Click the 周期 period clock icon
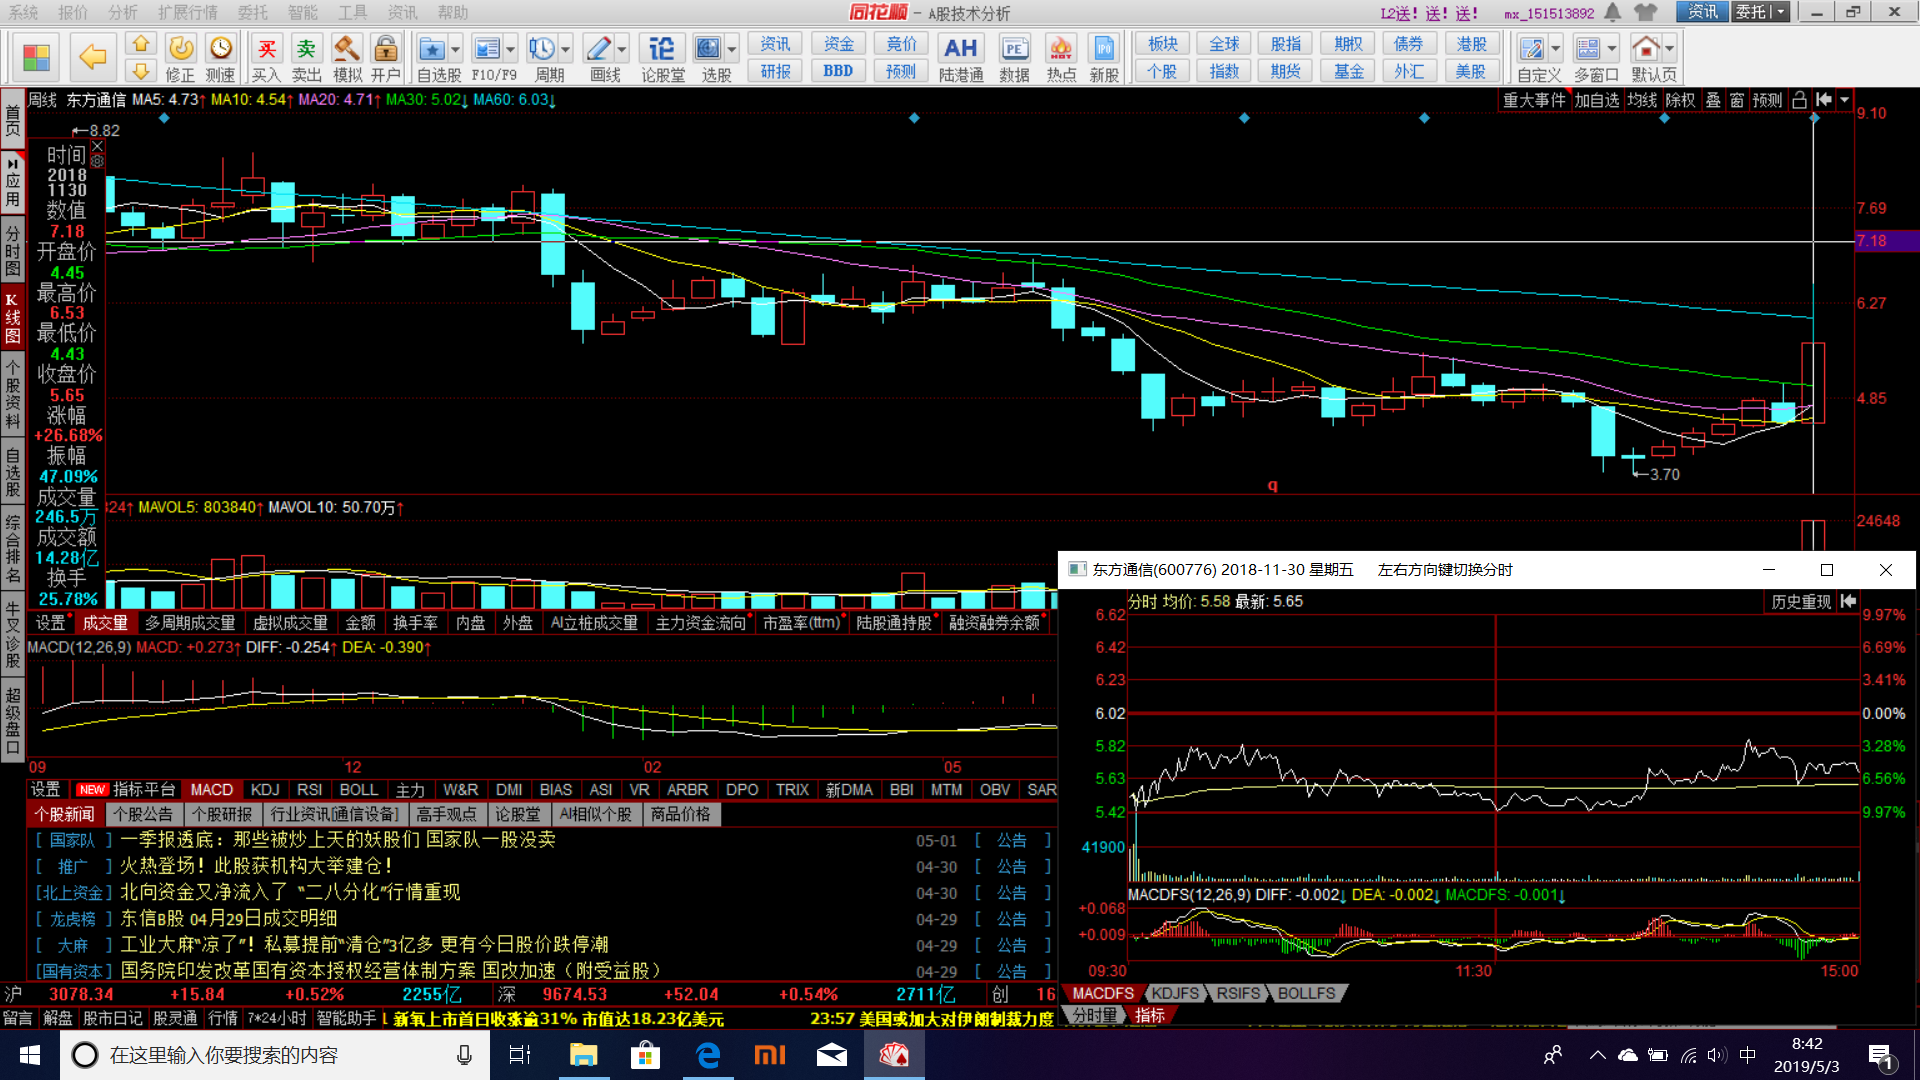Image resolution: width=1920 pixels, height=1080 pixels. [x=542, y=49]
